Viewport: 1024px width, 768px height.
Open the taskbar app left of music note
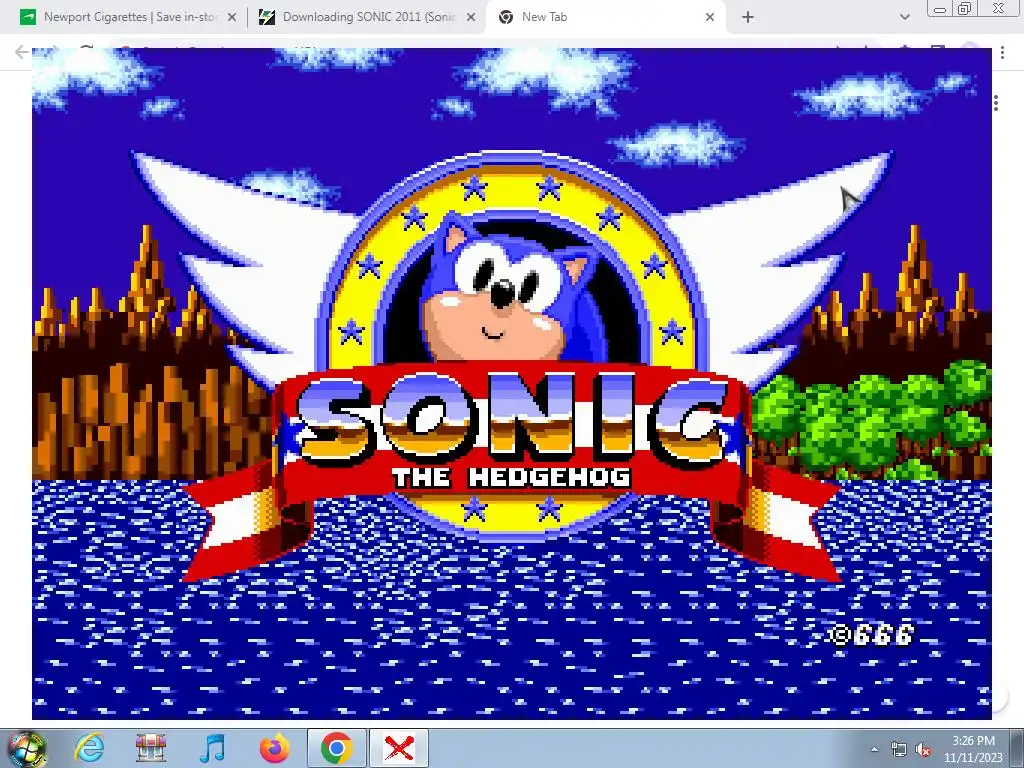coord(151,748)
